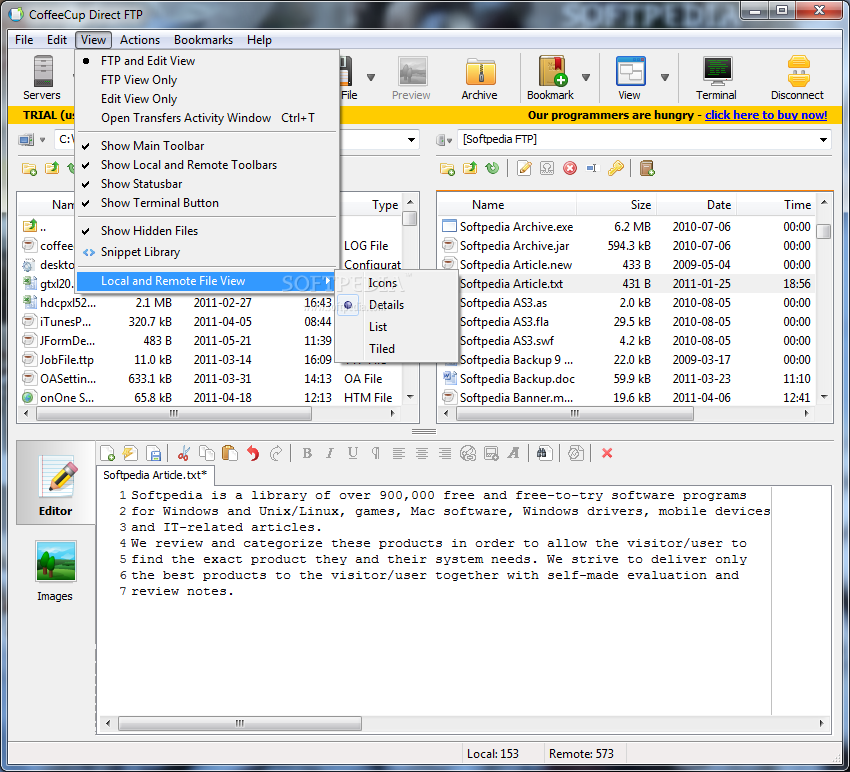
Task: Click the remote pane horizontal scrollbar thumb
Action: coord(575,414)
